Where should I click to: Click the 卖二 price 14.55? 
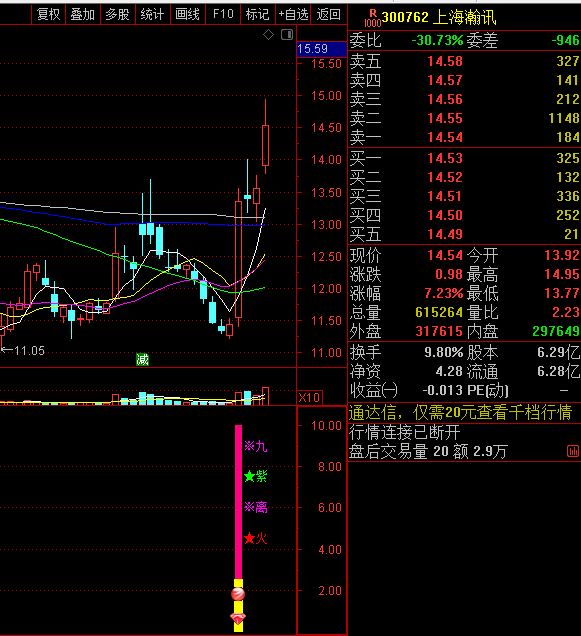point(445,118)
